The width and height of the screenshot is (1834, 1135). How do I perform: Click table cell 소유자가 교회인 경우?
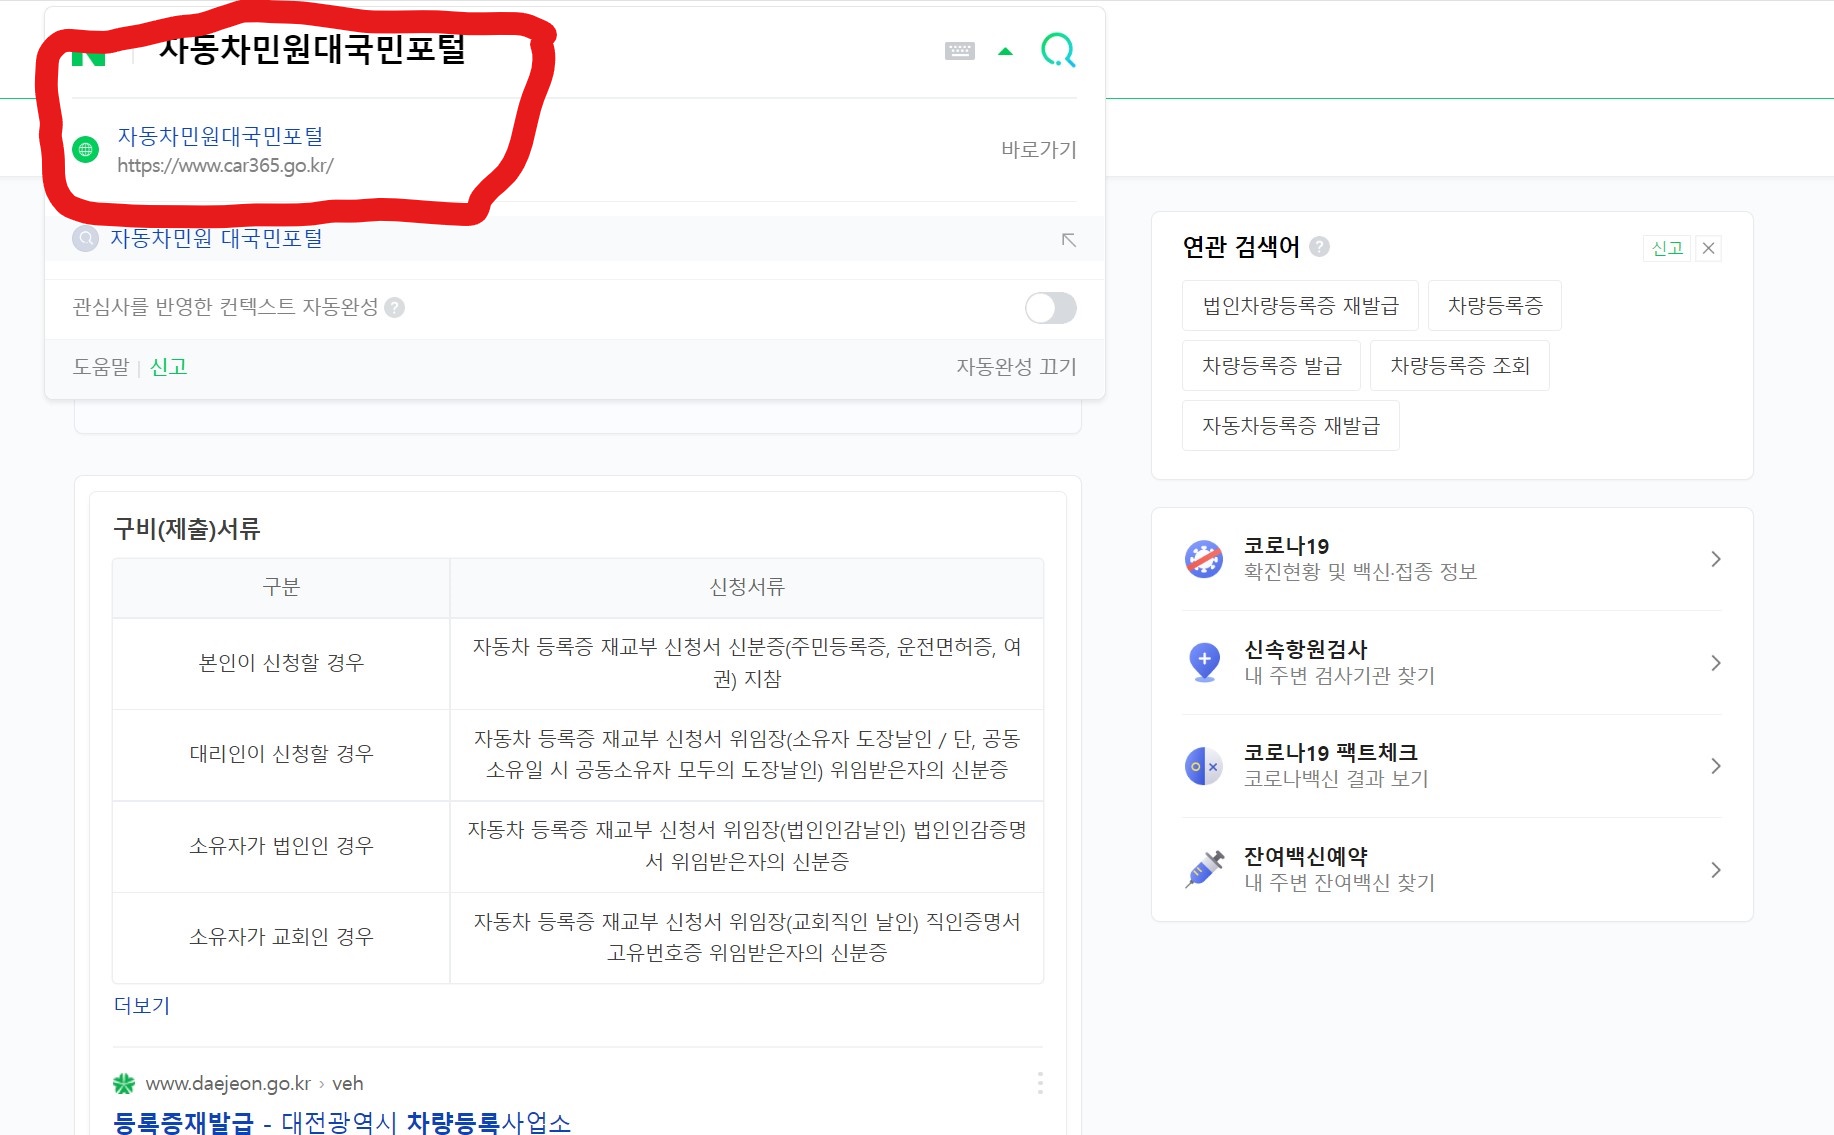pyautogui.click(x=281, y=937)
